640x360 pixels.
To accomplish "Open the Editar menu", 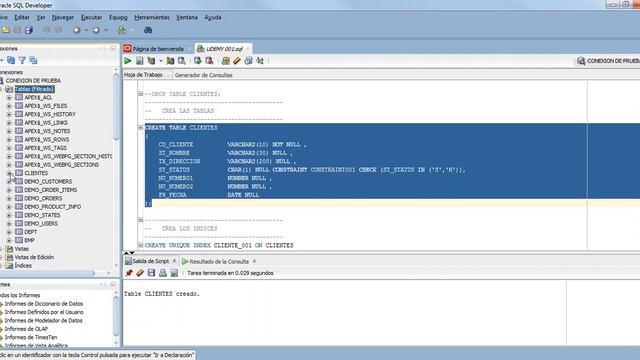I will [22, 18].
